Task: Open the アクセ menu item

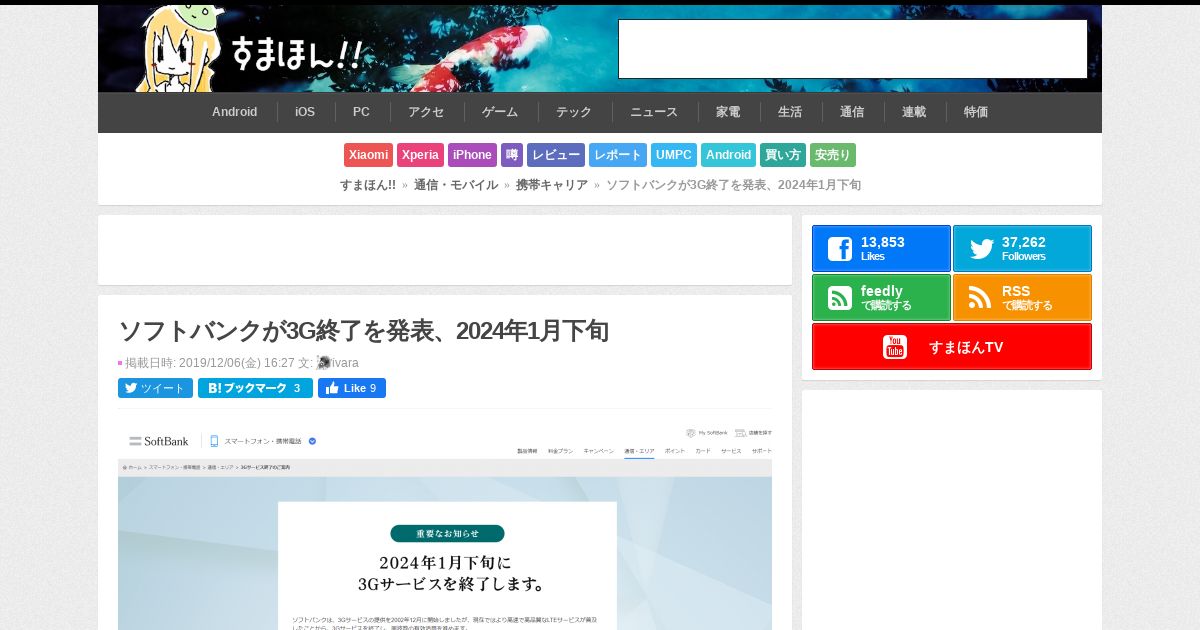Action: pyautogui.click(x=426, y=112)
